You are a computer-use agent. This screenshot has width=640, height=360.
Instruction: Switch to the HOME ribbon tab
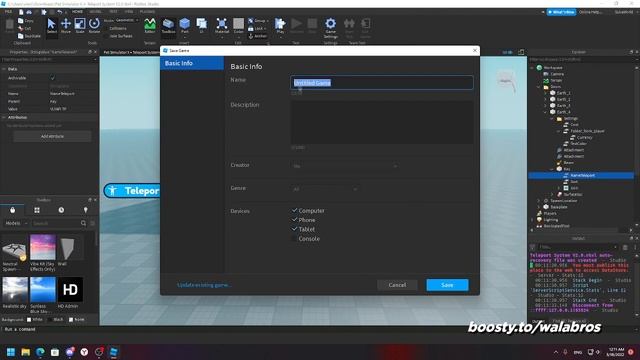click(77, 12)
